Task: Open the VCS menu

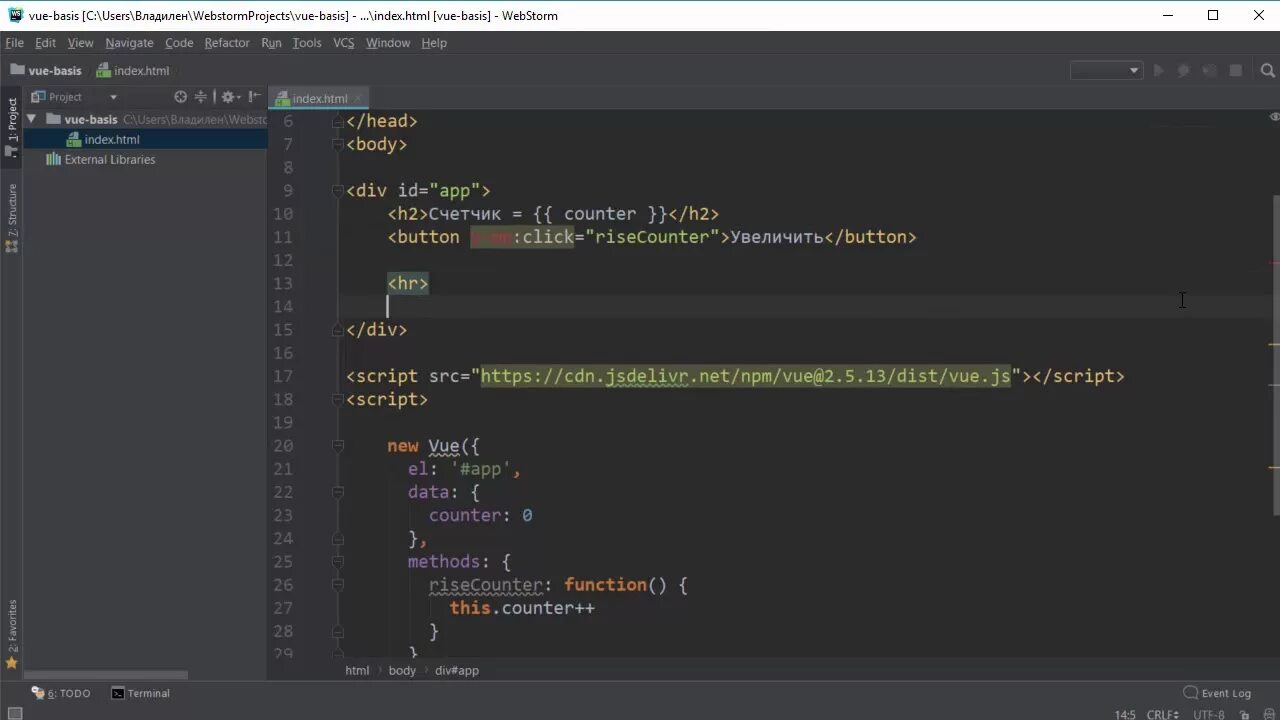Action: pyautogui.click(x=343, y=43)
